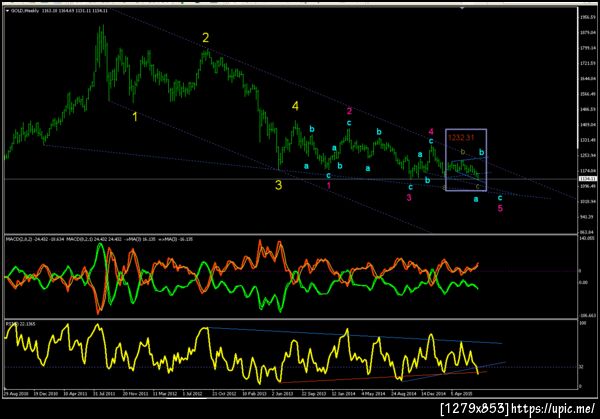Click the highlighted current price tag 1134.11
600x419 pixels.
click(588, 179)
